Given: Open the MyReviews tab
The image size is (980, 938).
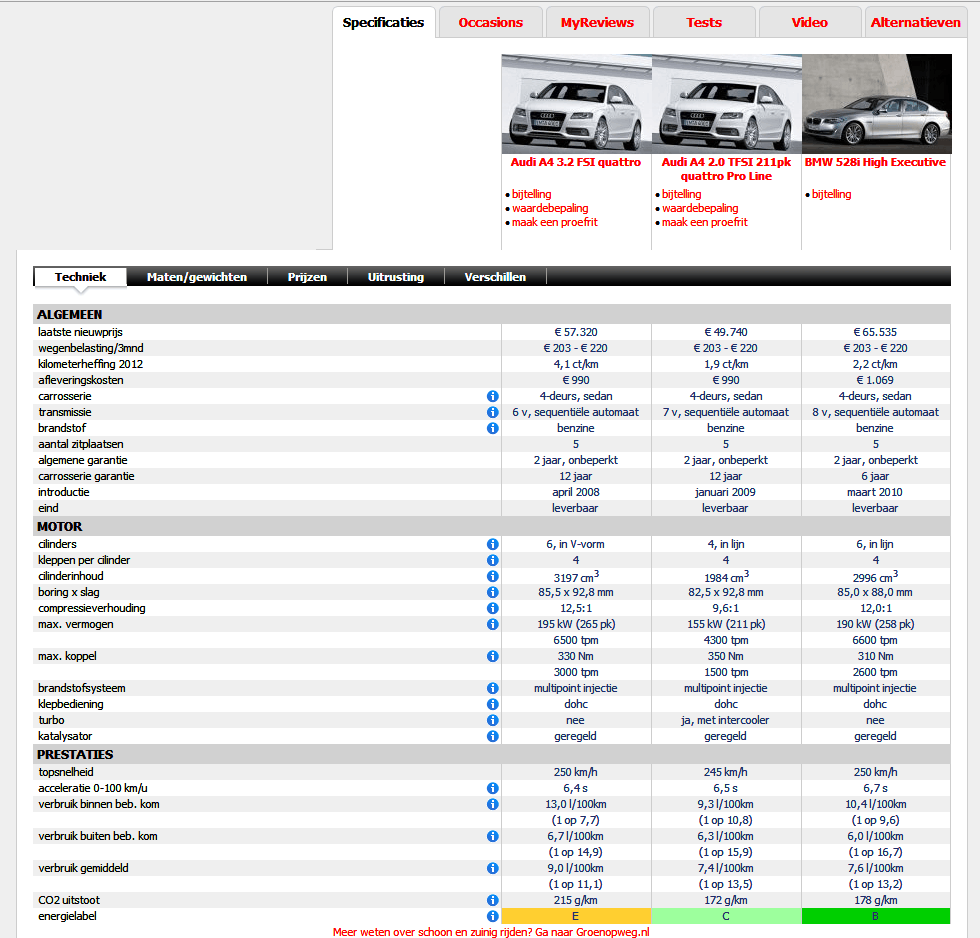Looking at the screenshot, I should tap(598, 22).
